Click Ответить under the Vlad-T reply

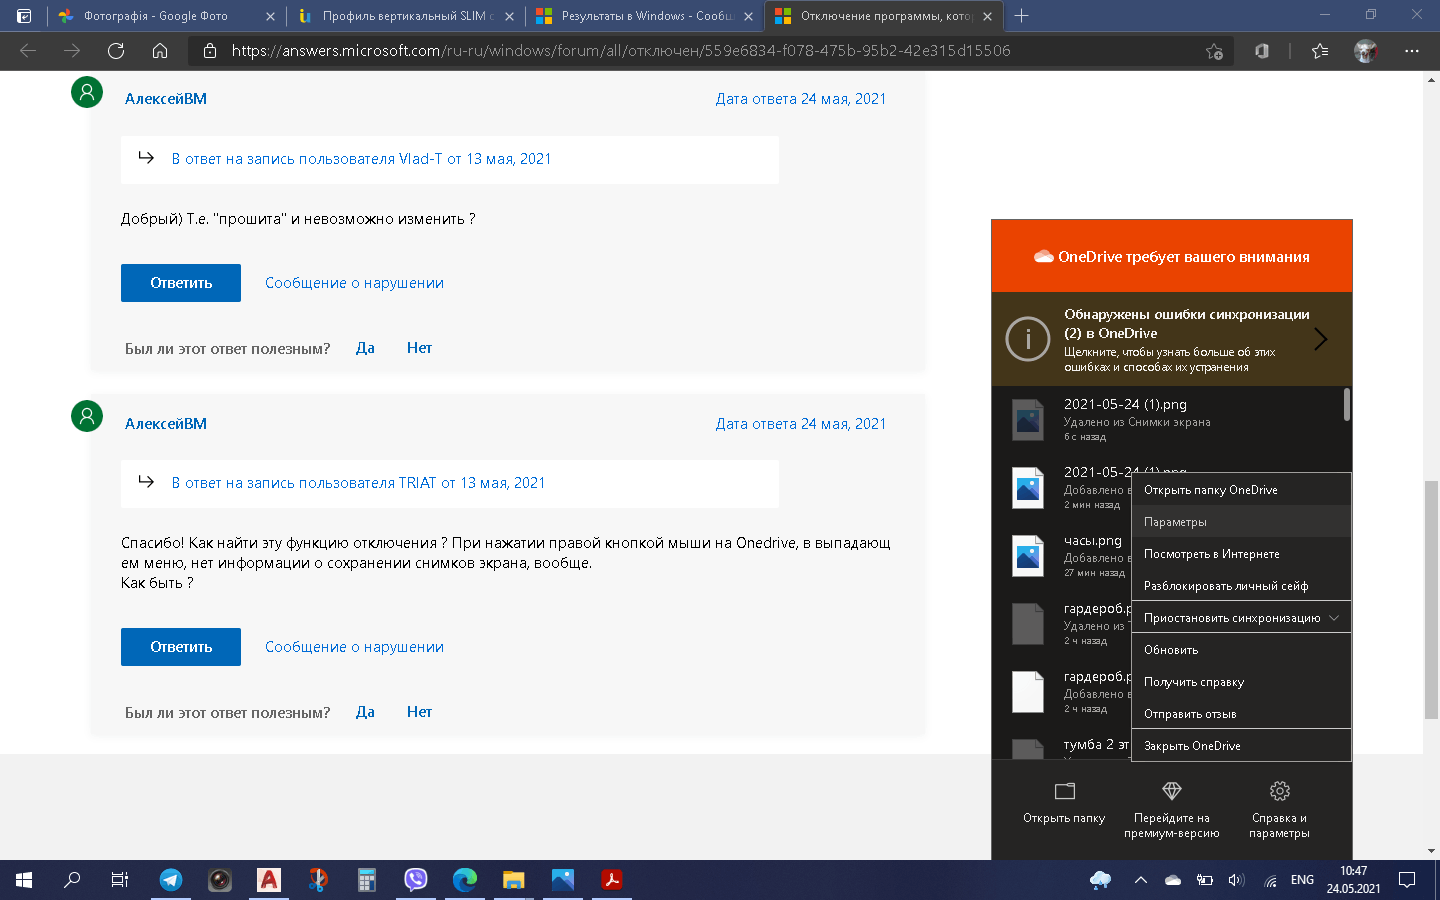[x=181, y=283]
